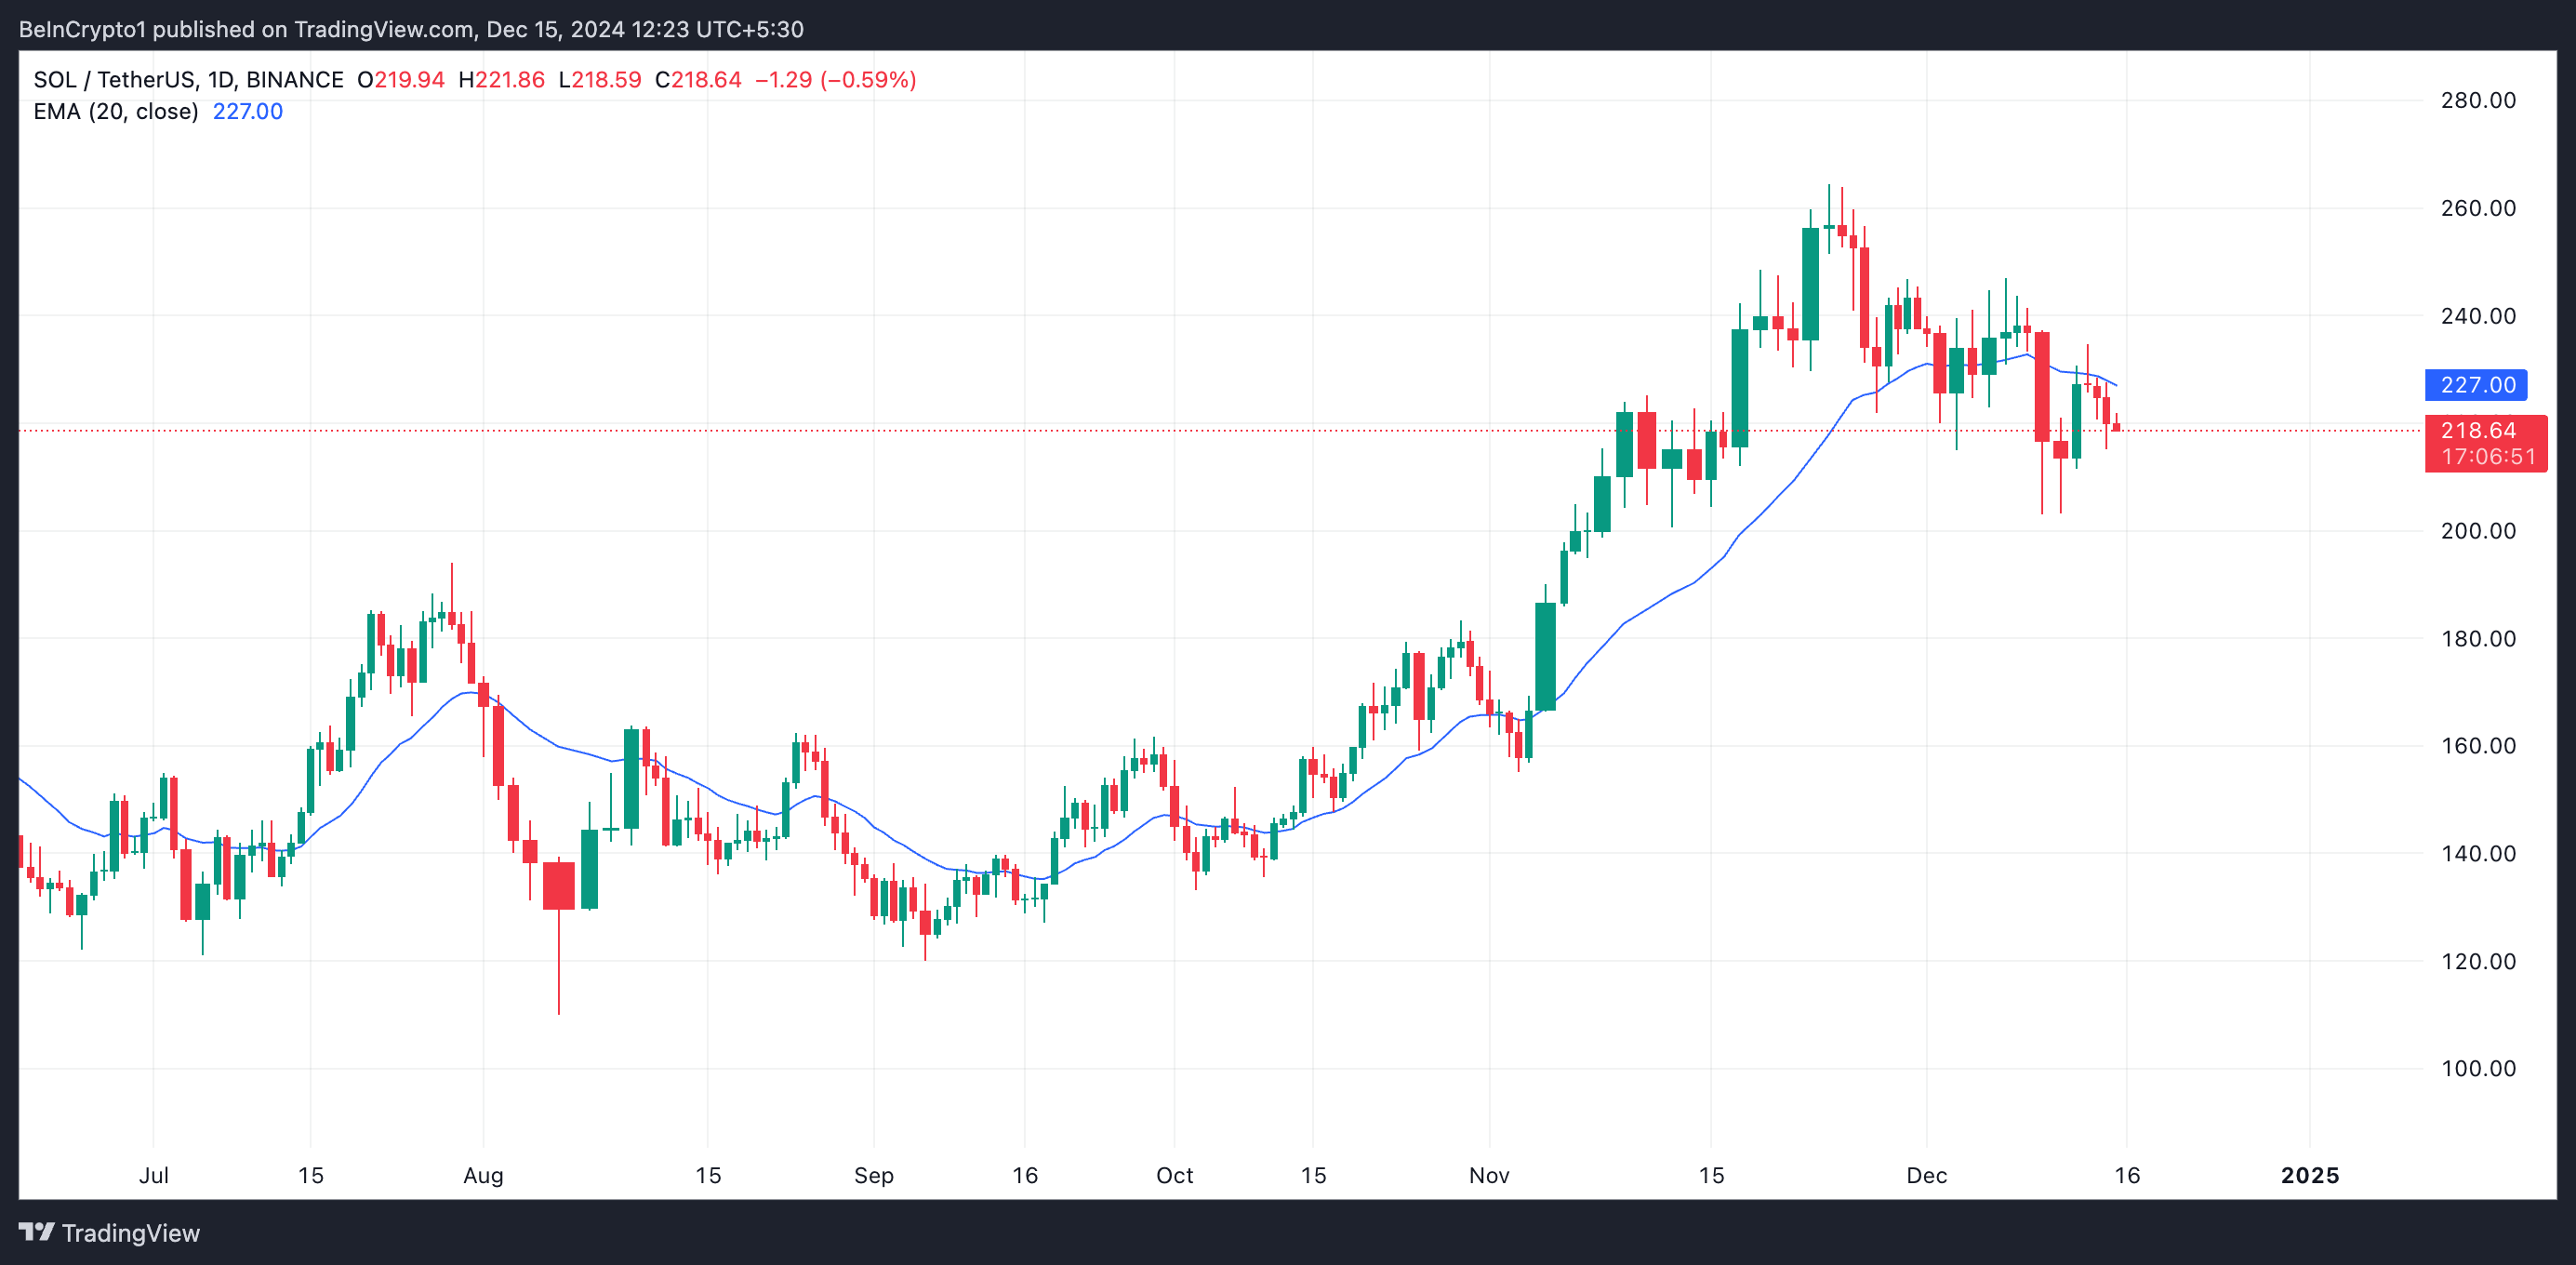Click the 260.00 price scale label
Screen dimensions: 2576x1265
click(2477, 208)
